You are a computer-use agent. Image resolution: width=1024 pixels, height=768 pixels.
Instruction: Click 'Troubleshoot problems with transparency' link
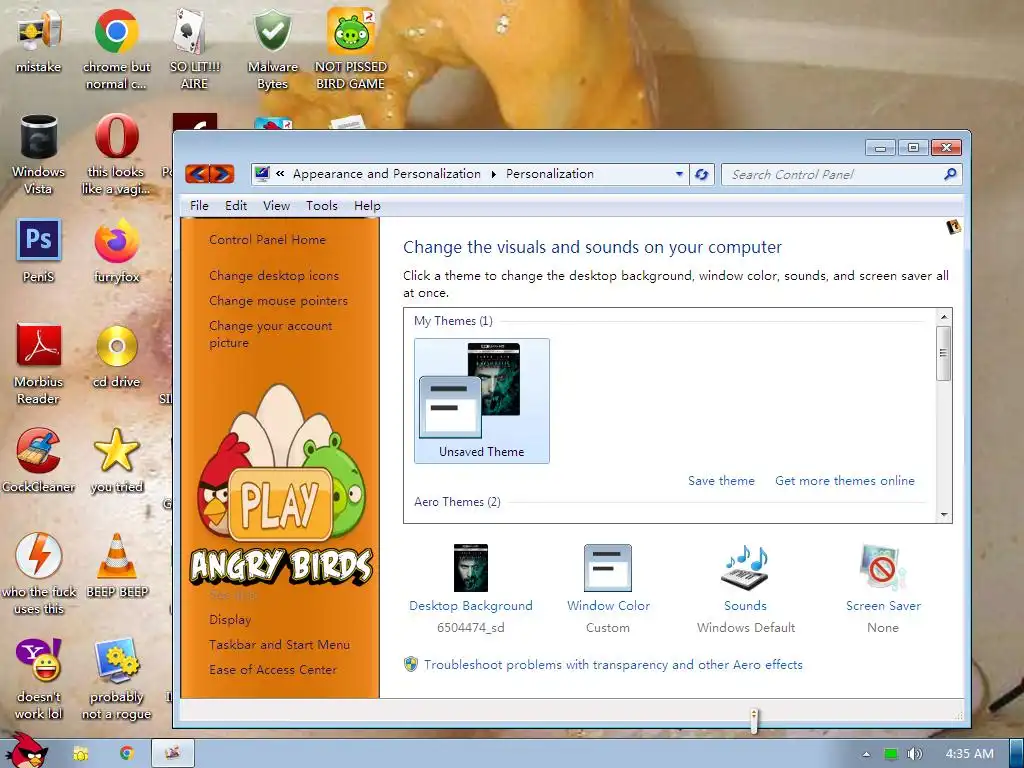(x=613, y=665)
